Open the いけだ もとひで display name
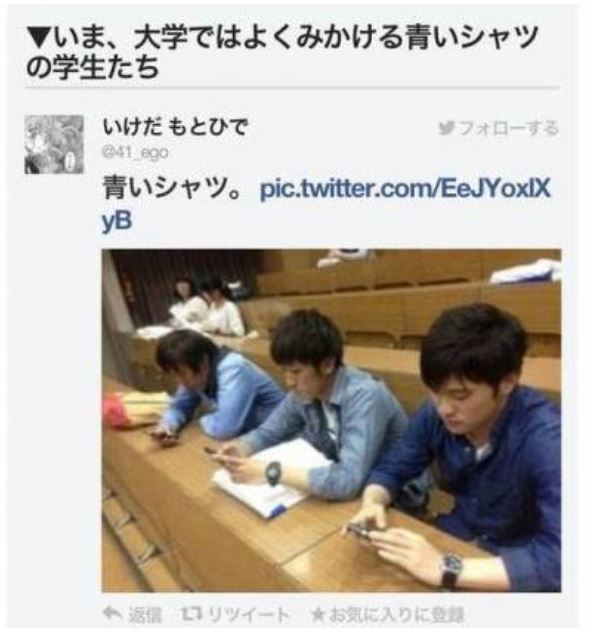Image resolution: width=601 pixels, height=643 pixels. (175, 127)
